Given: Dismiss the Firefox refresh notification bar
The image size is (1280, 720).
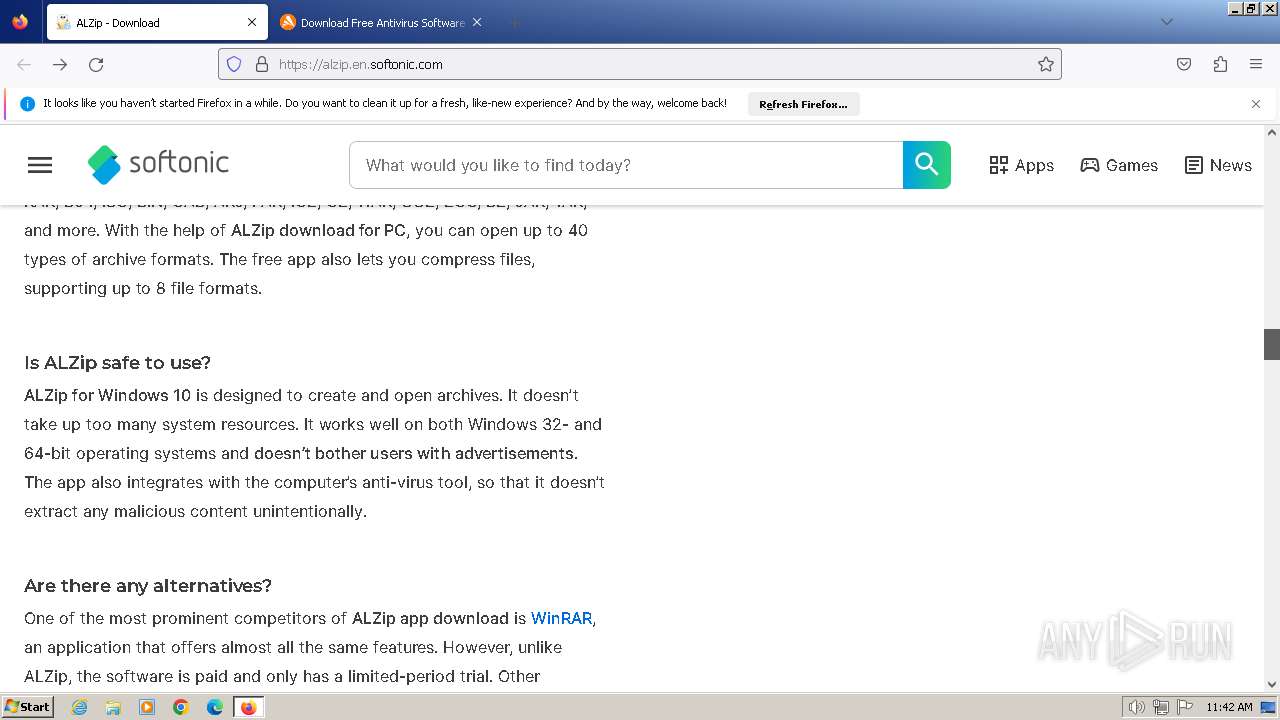Looking at the screenshot, I should coord(1256,104).
